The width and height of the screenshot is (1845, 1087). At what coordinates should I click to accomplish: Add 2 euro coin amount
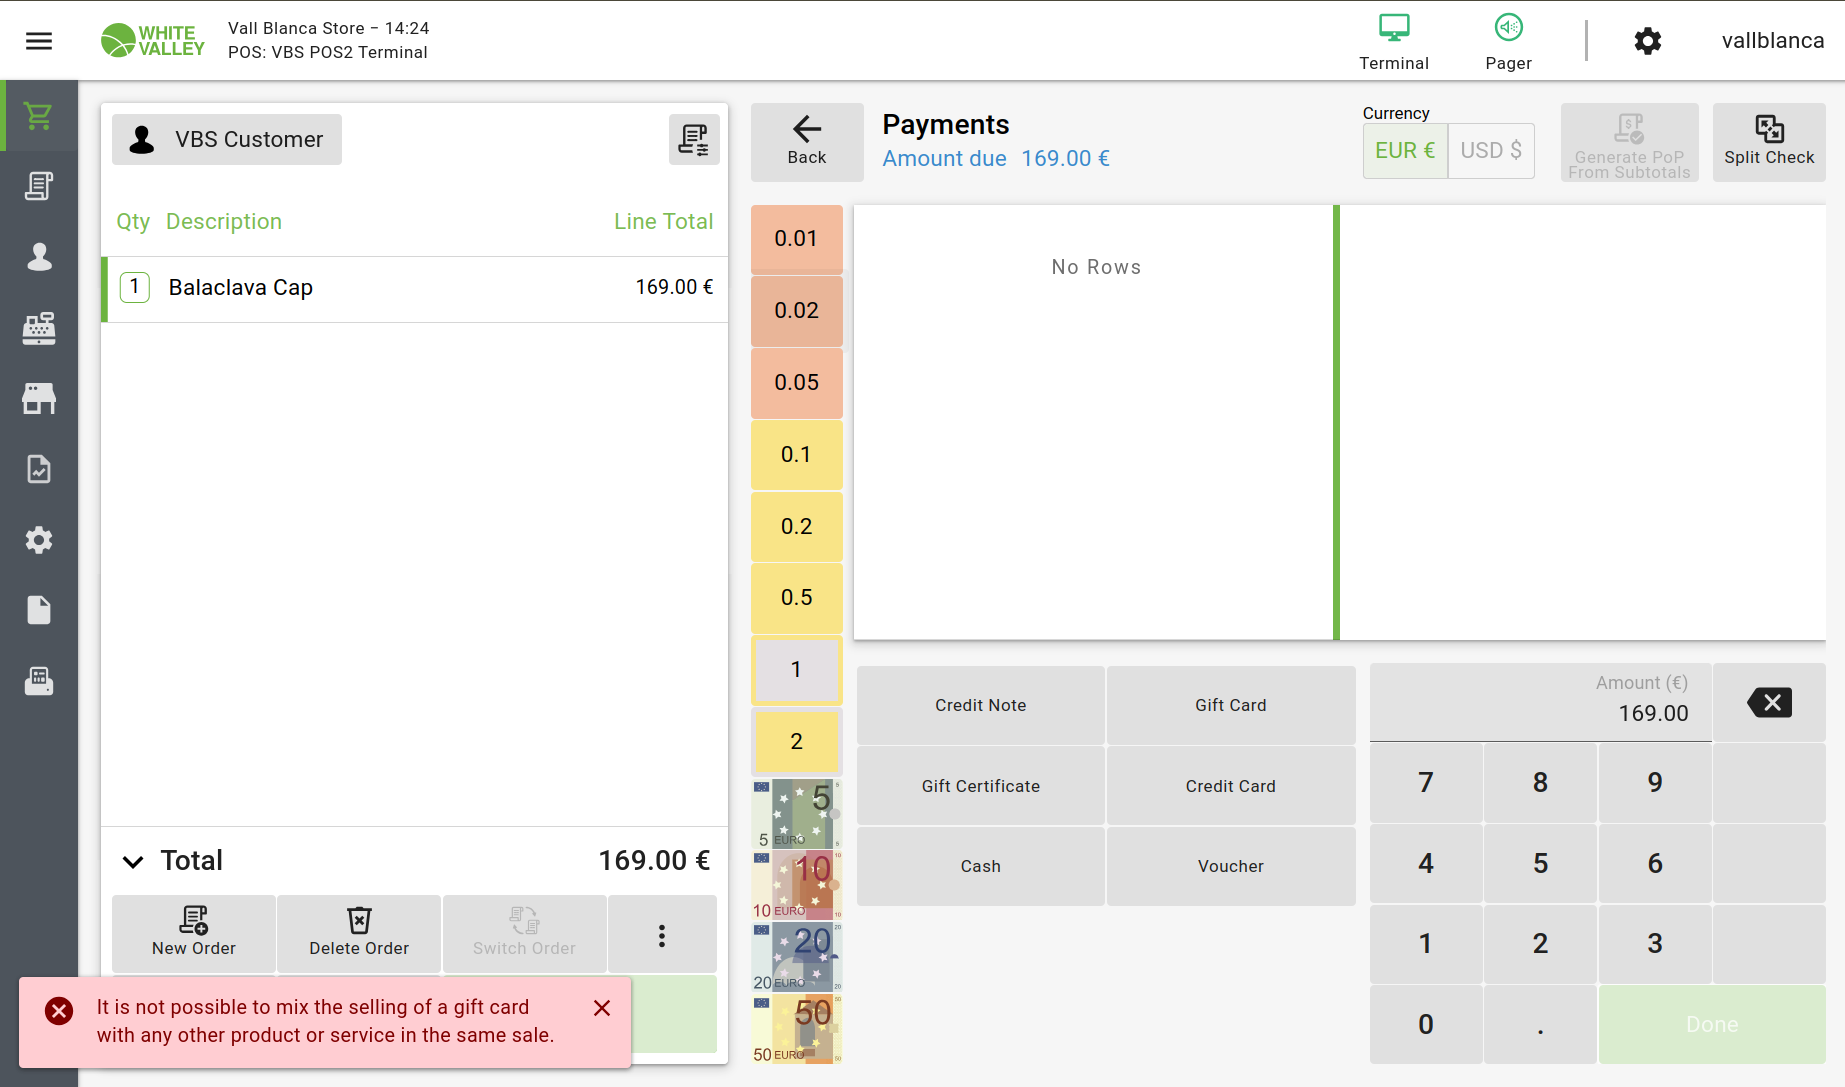click(x=797, y=742)
